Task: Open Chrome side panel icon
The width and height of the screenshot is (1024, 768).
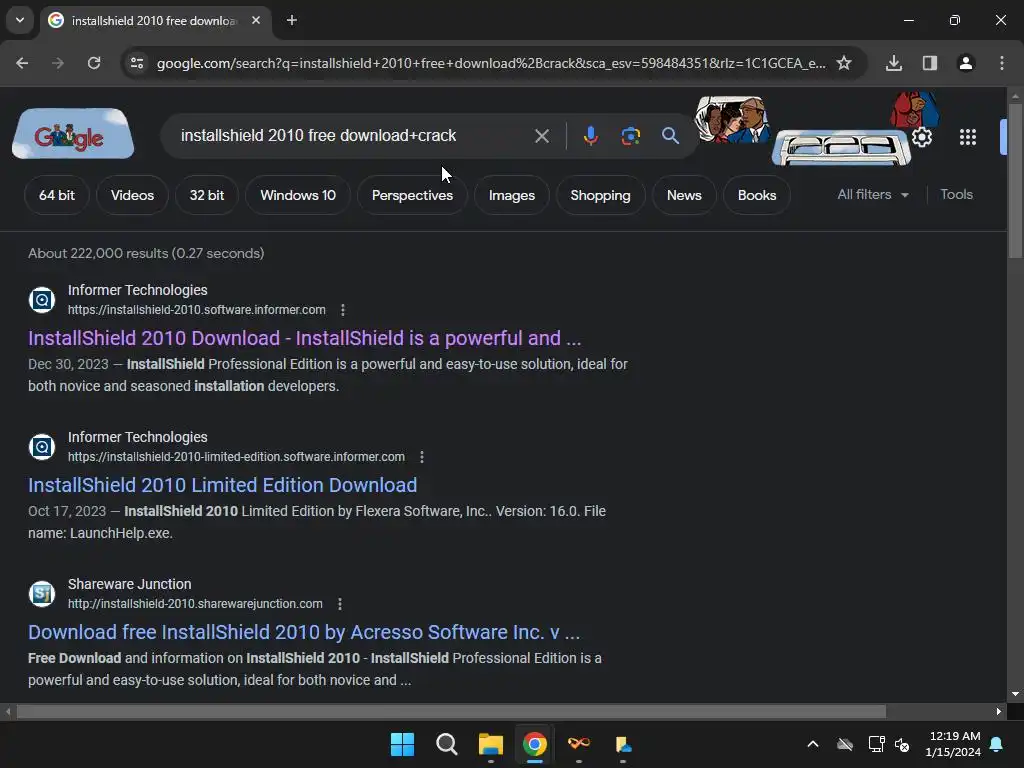Action: (x=930, y=63)
